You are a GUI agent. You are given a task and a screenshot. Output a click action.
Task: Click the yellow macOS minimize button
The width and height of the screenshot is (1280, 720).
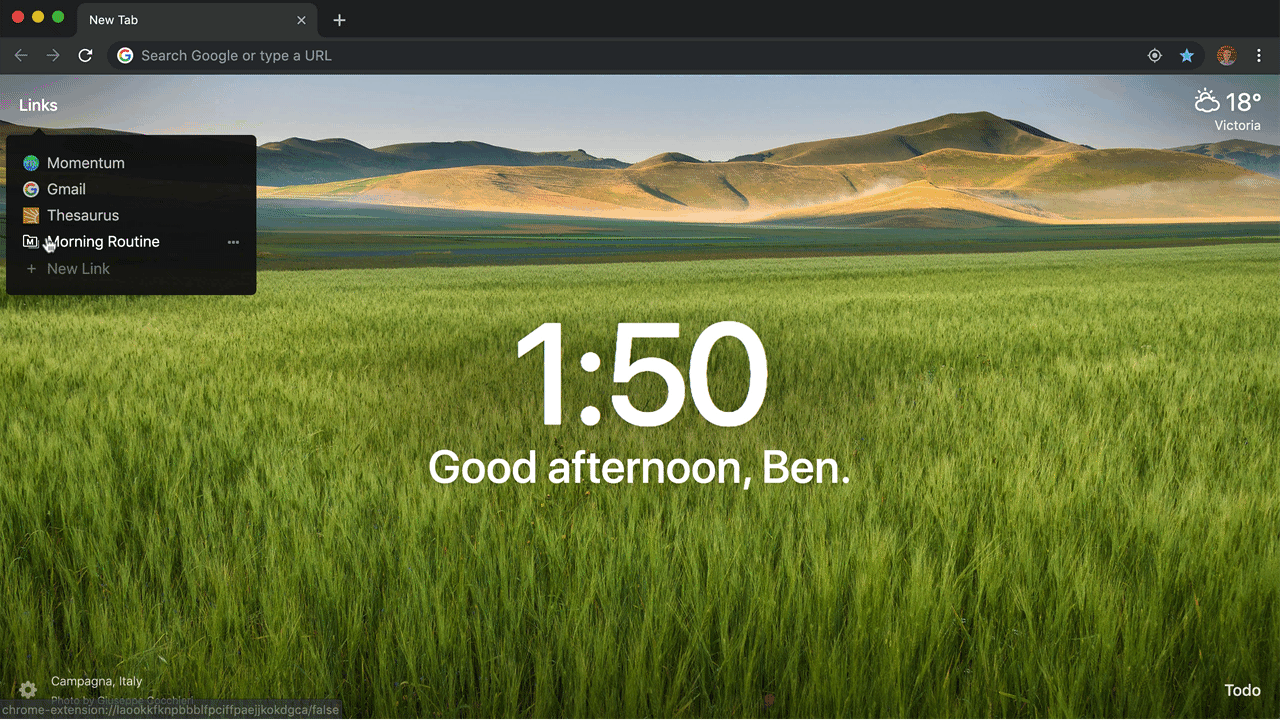click(x=38, y=17)
